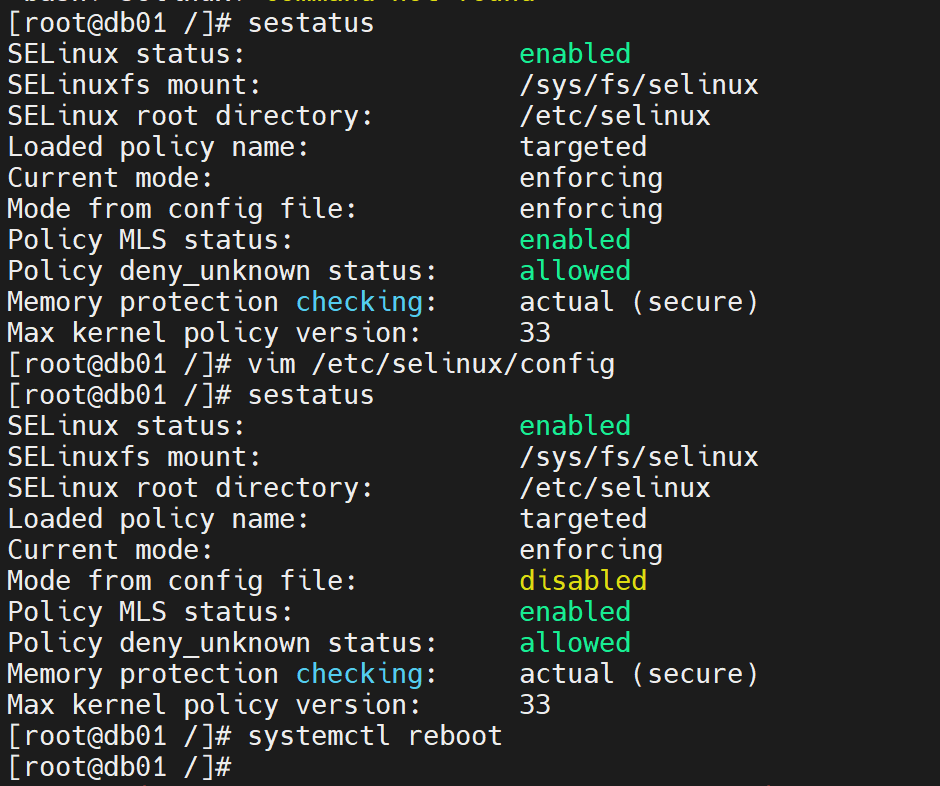This screenshot has height=786, width=940.
Task: Click "enforcing" Current mode value, first output
Action: [x=590, y=179]
